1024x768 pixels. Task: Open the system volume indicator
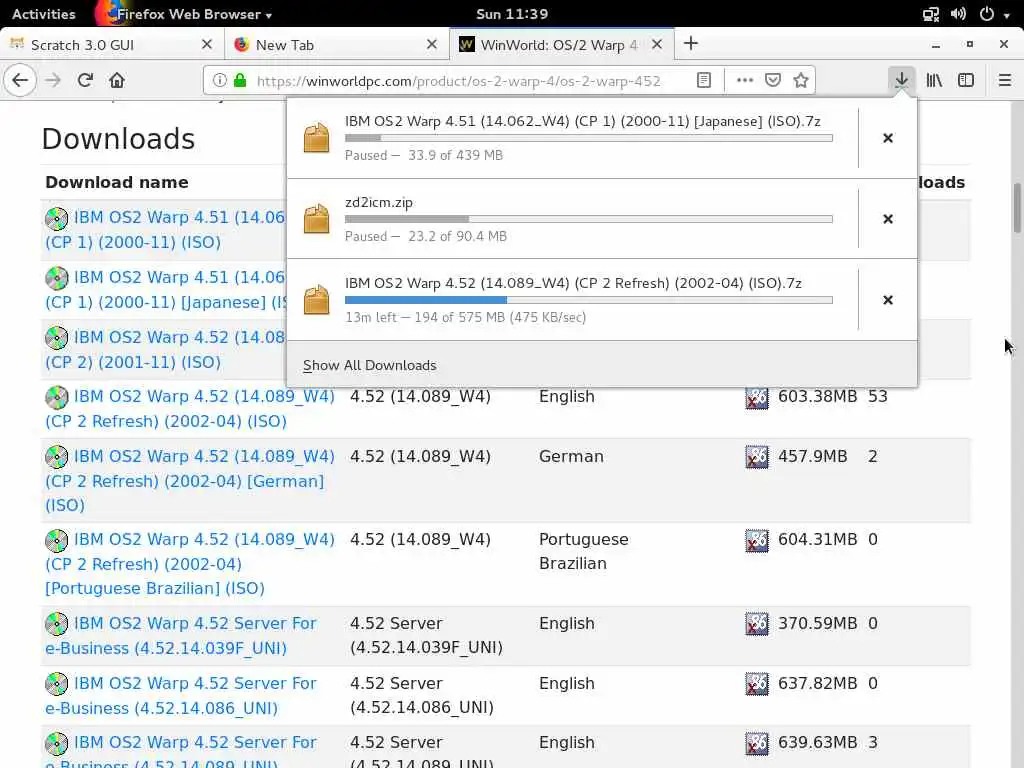pos(958,14)
